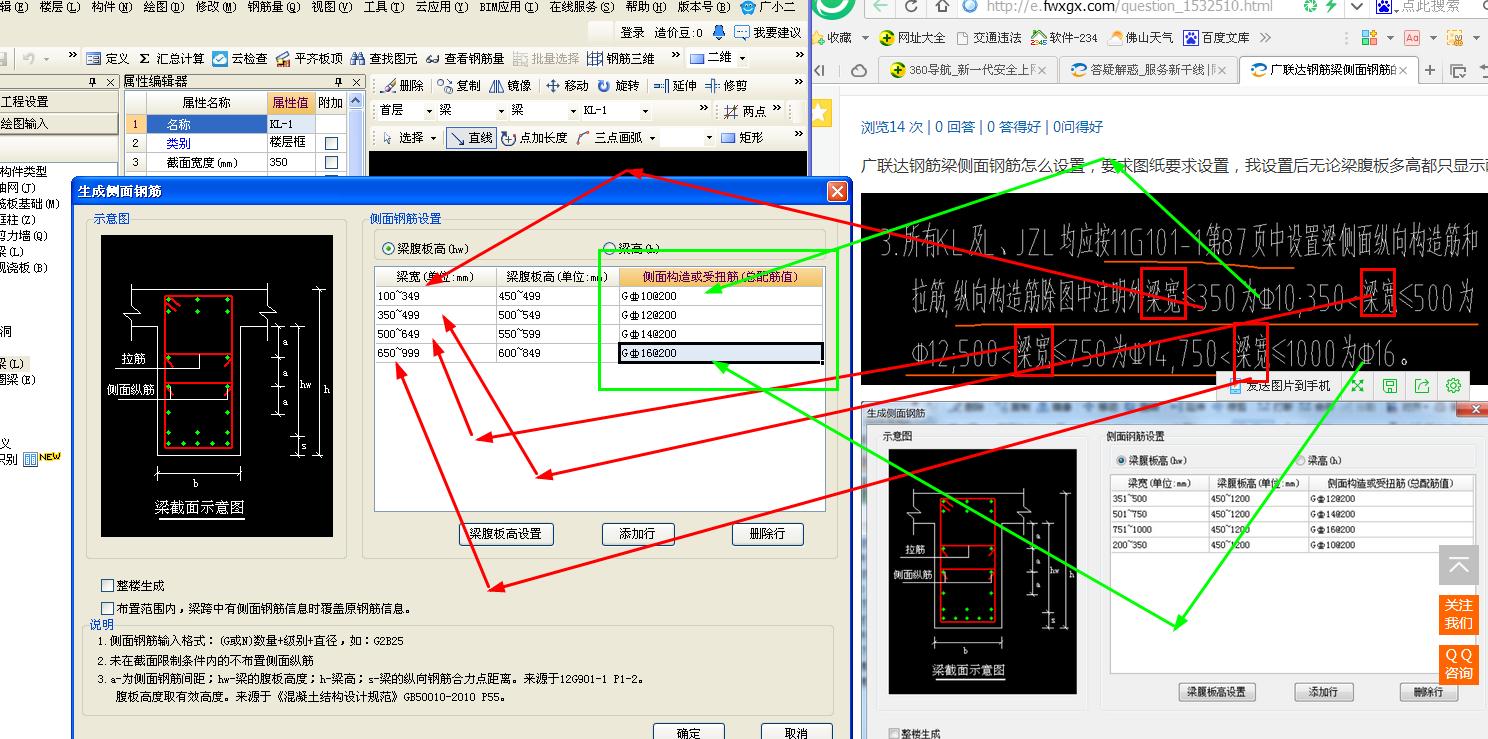Open 查找图元 find element tool
Image resolution: width=1488 pixels, height=739 pixels.
click(383, 59)
